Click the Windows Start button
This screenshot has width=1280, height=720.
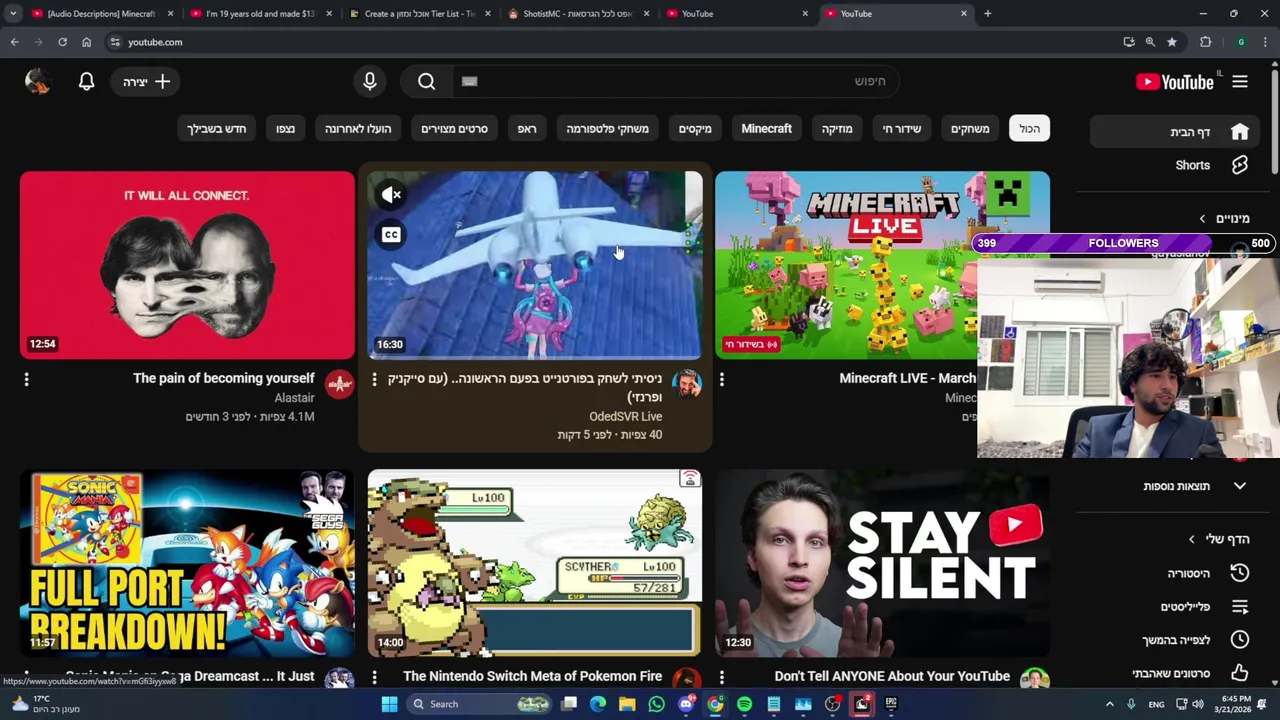pyautogui.click(x=389, y=704)
